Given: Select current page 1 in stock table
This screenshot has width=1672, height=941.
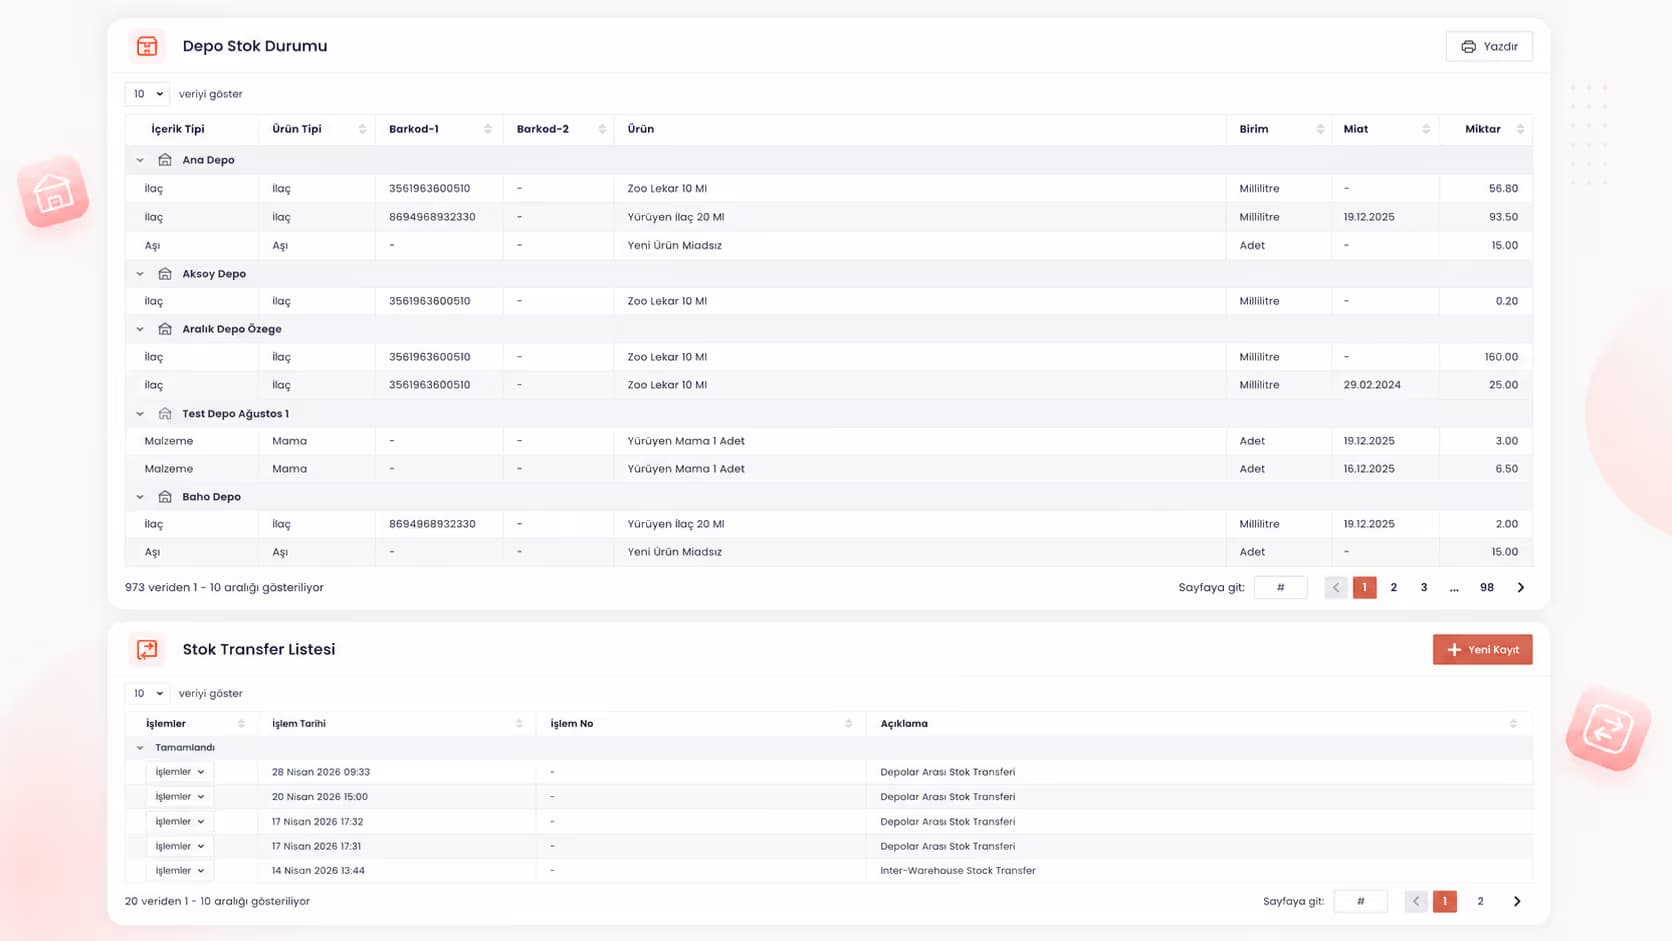Looking at the screenshot, I should (x=1365, y=588).
